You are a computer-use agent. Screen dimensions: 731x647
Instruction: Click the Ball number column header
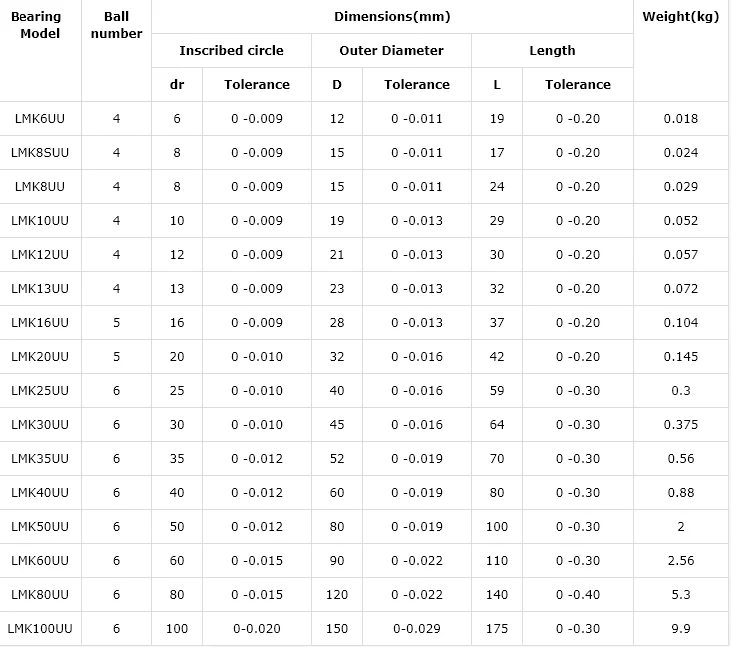(x=116, y=25)
